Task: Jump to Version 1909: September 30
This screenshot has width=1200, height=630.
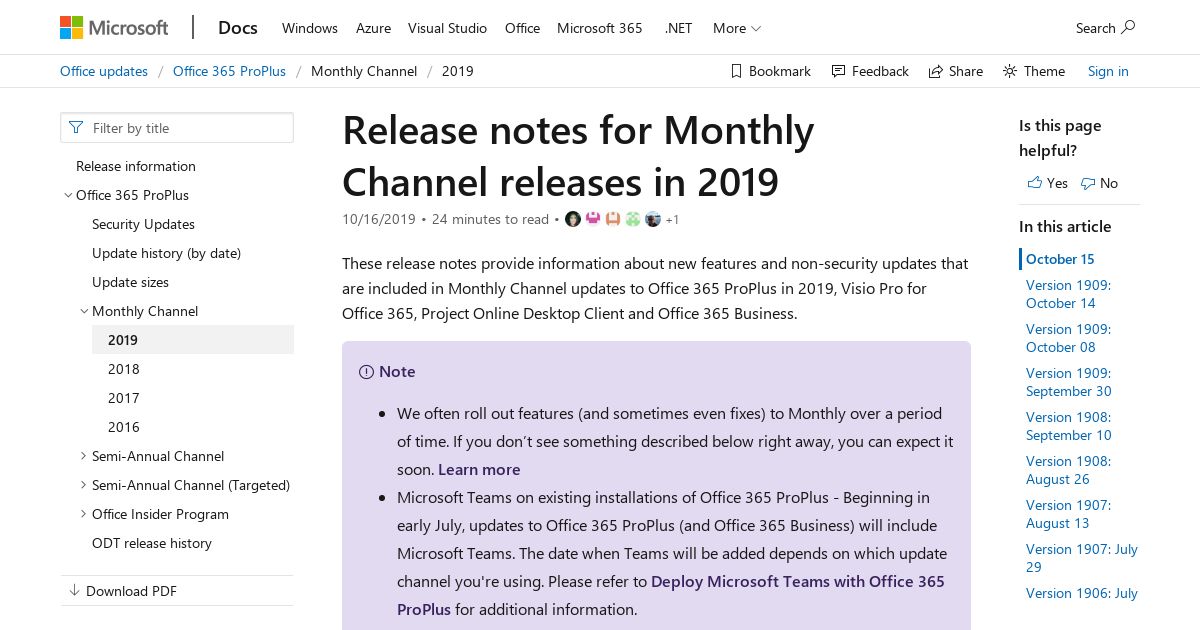Action: (1069, 382)
